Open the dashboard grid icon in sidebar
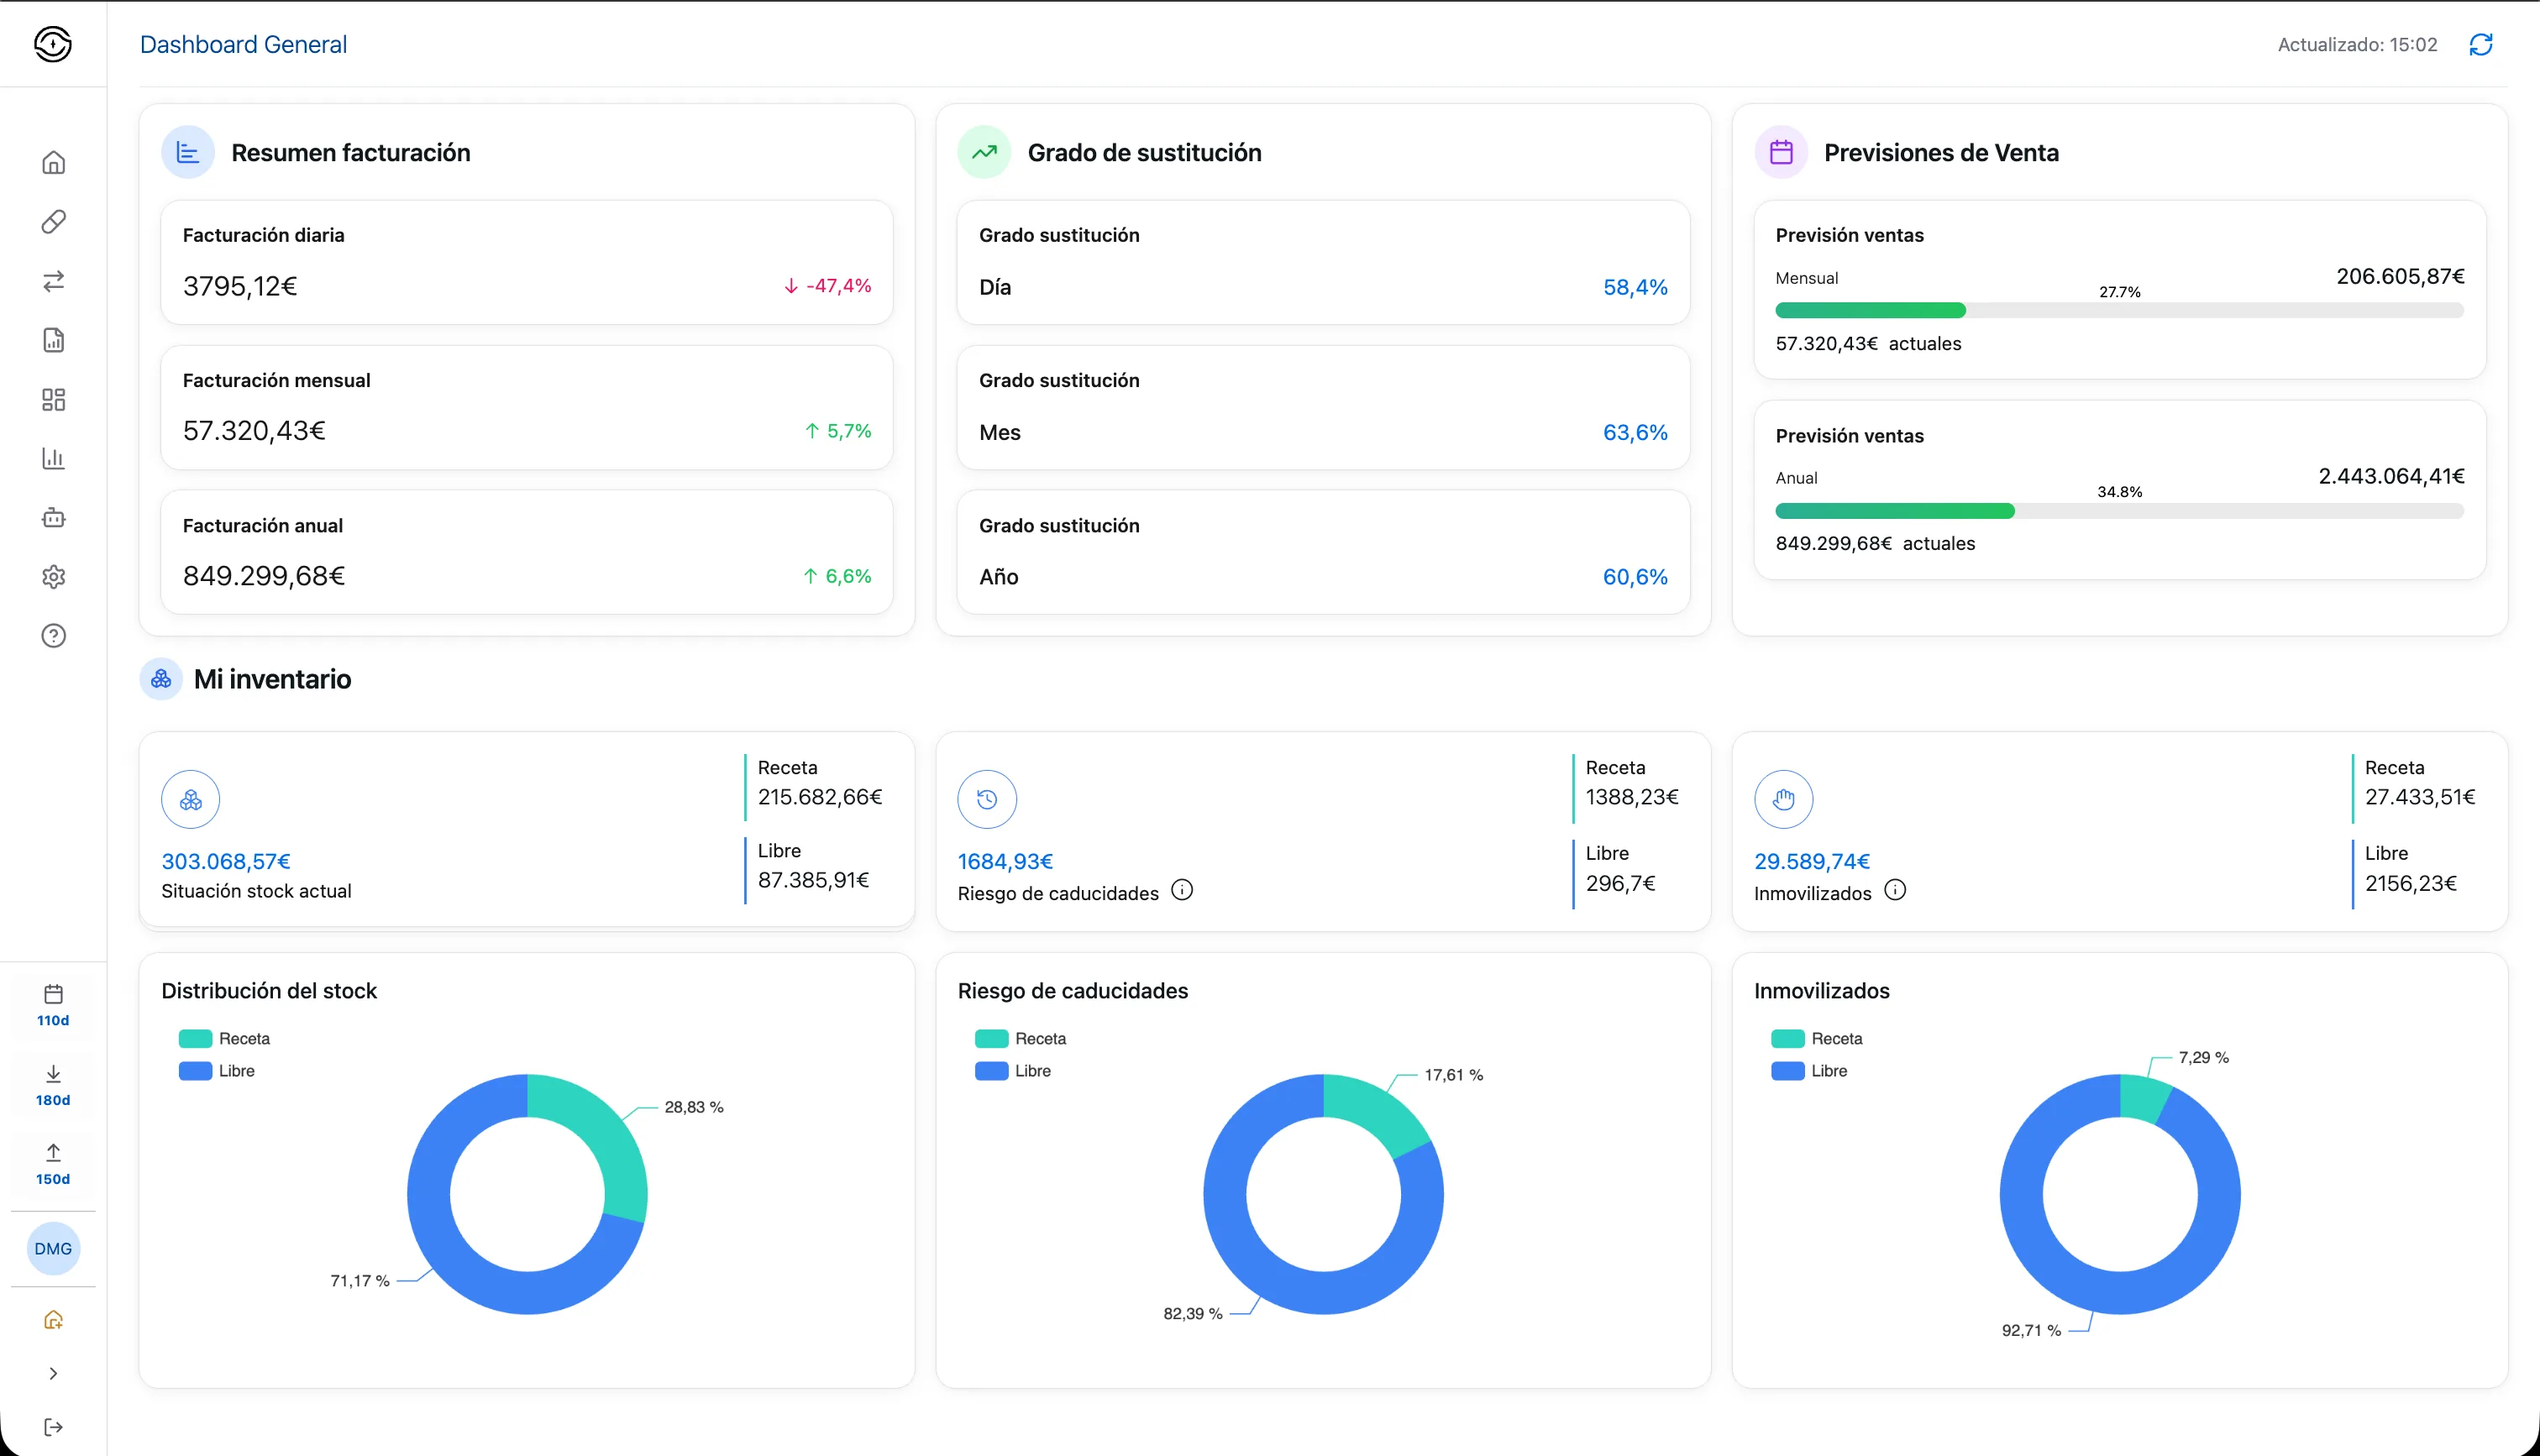Viewport: 2540px width, 1456px height. [x=54, y=399]
